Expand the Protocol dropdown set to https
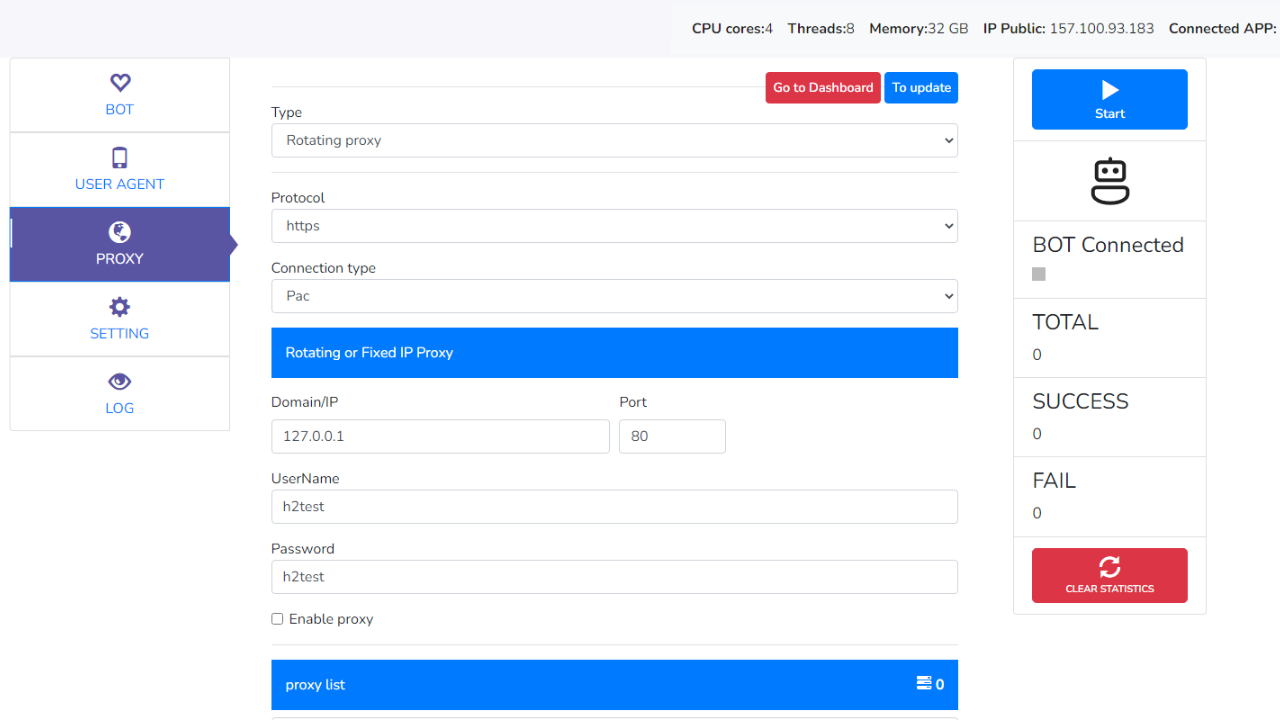The width and height of the screenshot is (1280, 720). [x=614, y=226]
